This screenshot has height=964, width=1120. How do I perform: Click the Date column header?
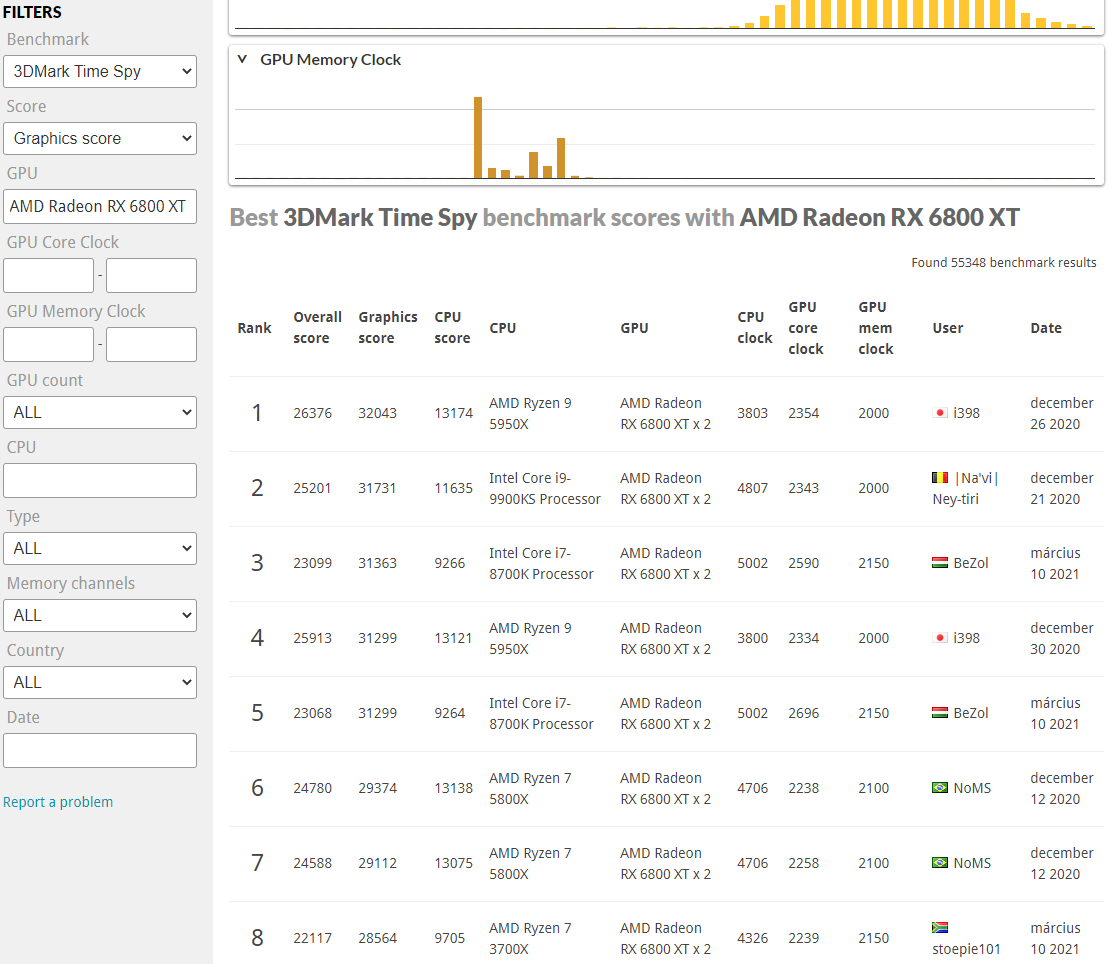coord(1046,328)
